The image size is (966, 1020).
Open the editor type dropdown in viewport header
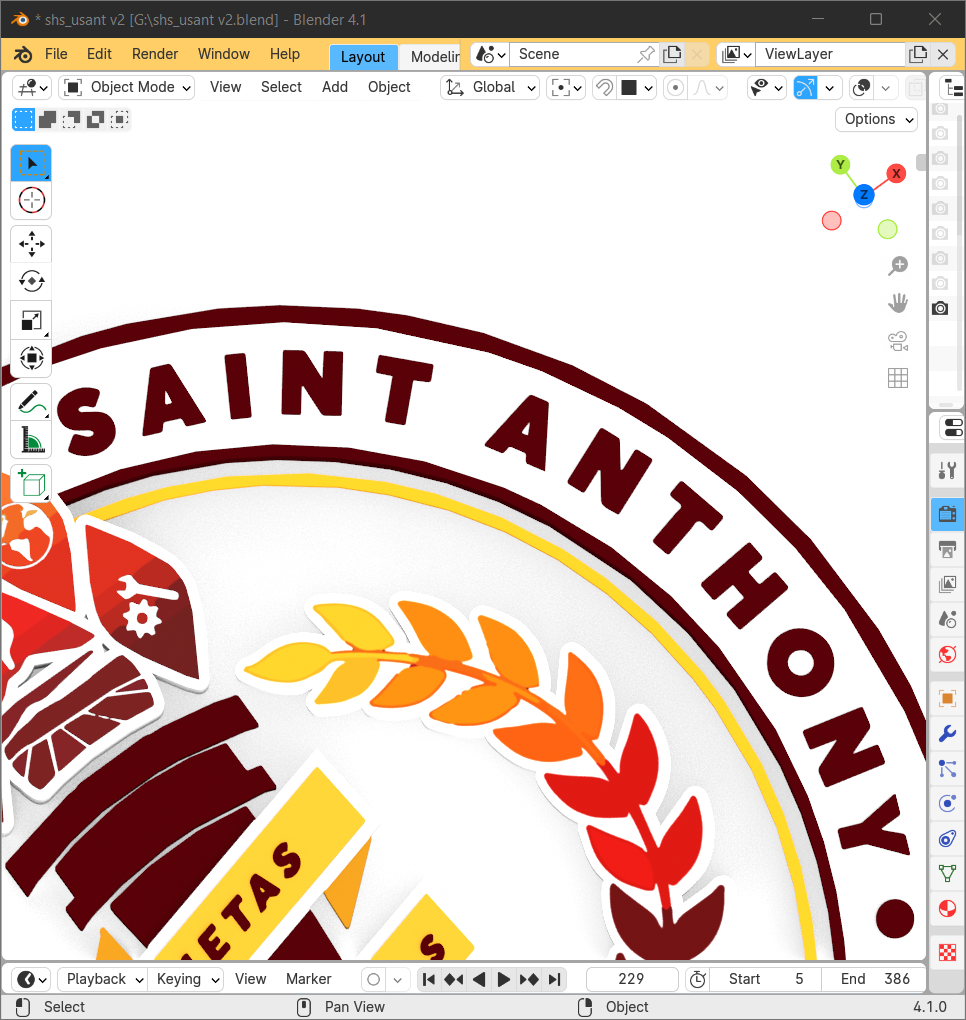coord(32,87)
